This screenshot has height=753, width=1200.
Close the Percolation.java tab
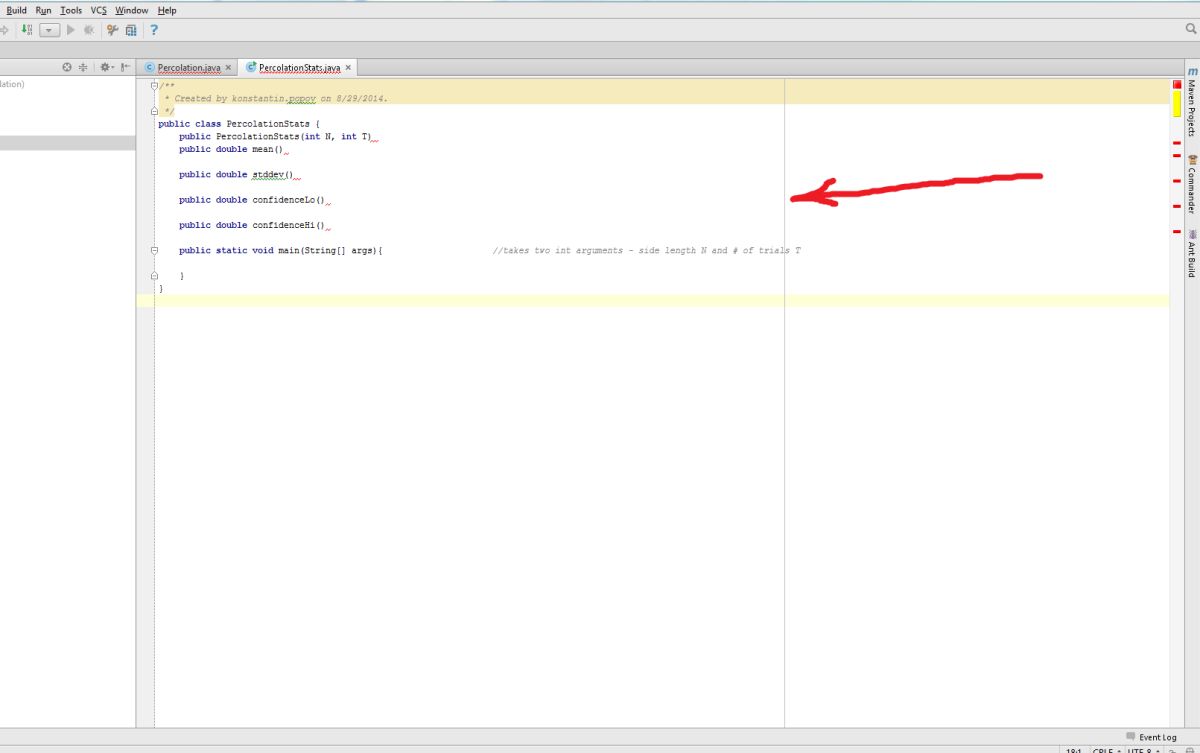click(x=228, y=68)
